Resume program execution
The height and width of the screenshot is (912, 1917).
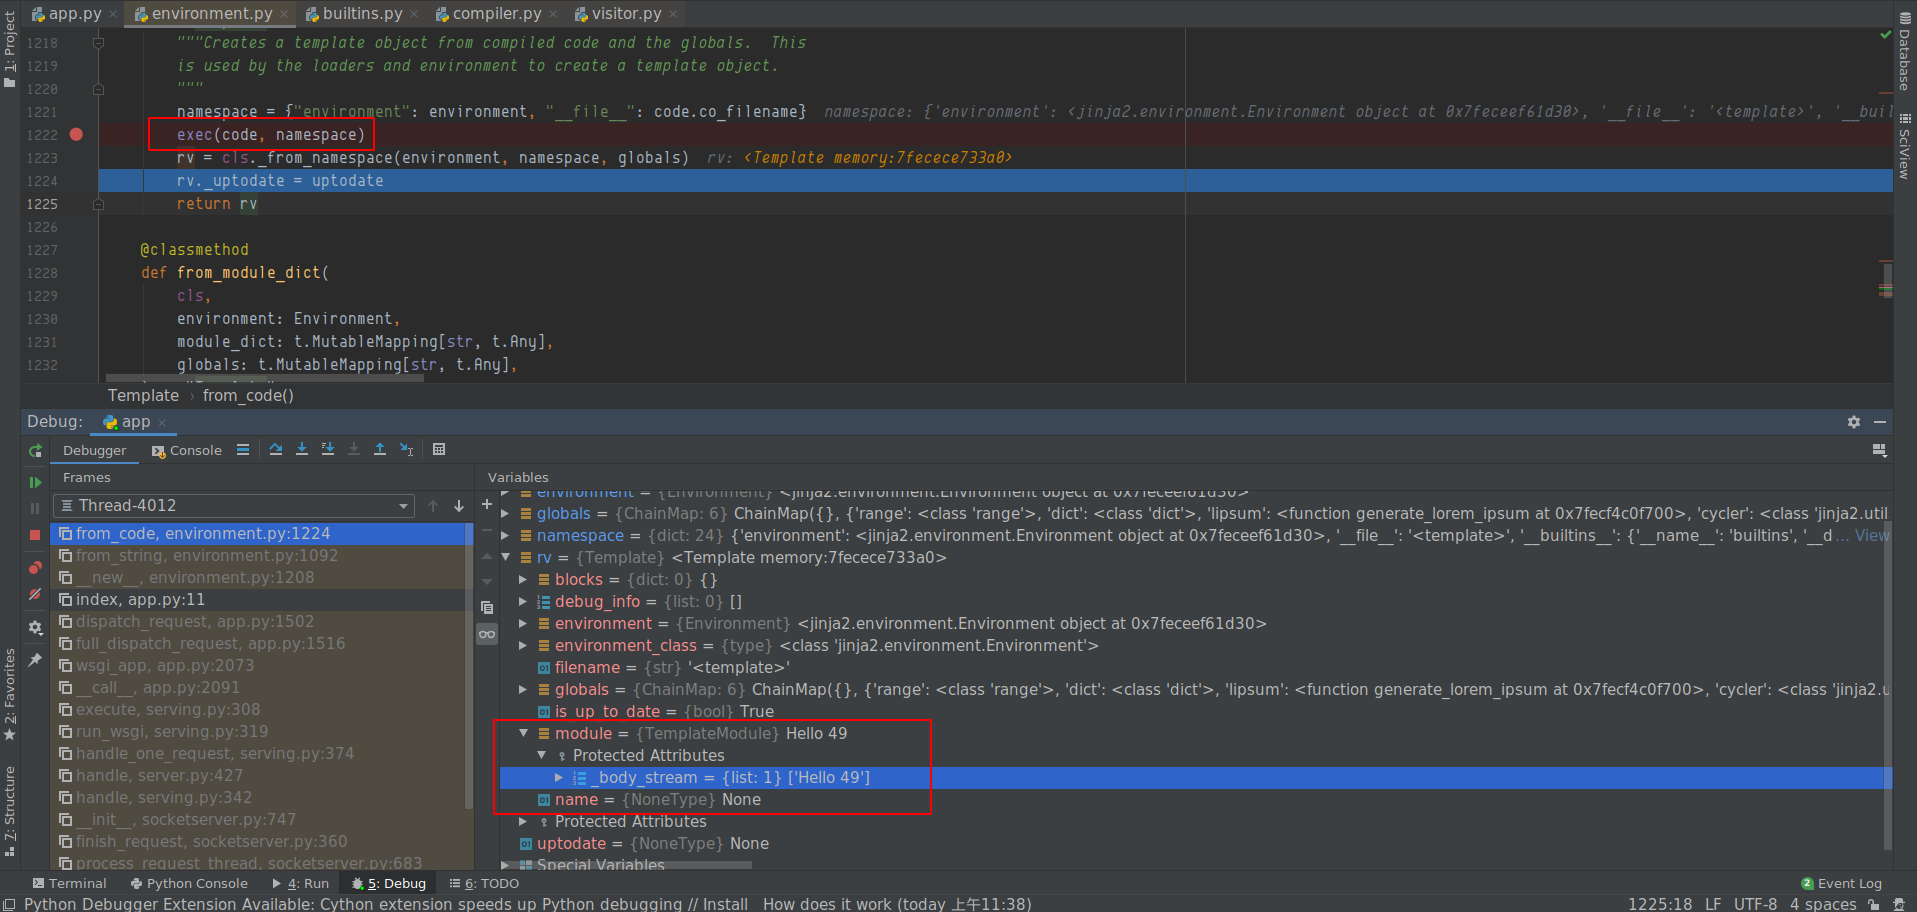[x=35, y=482]
